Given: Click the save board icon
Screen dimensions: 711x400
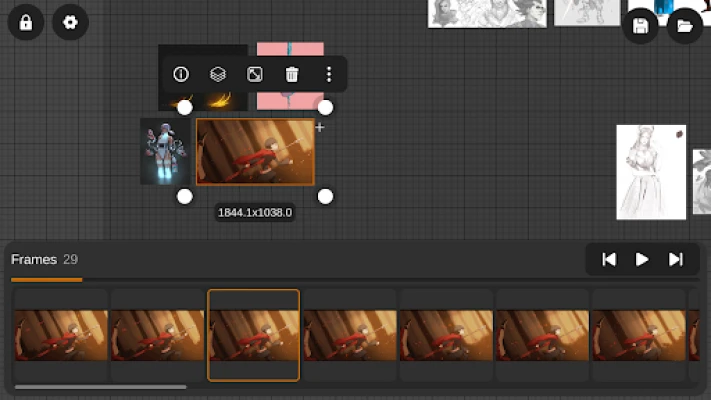Looking at the screenshot, I should [641, 26].
